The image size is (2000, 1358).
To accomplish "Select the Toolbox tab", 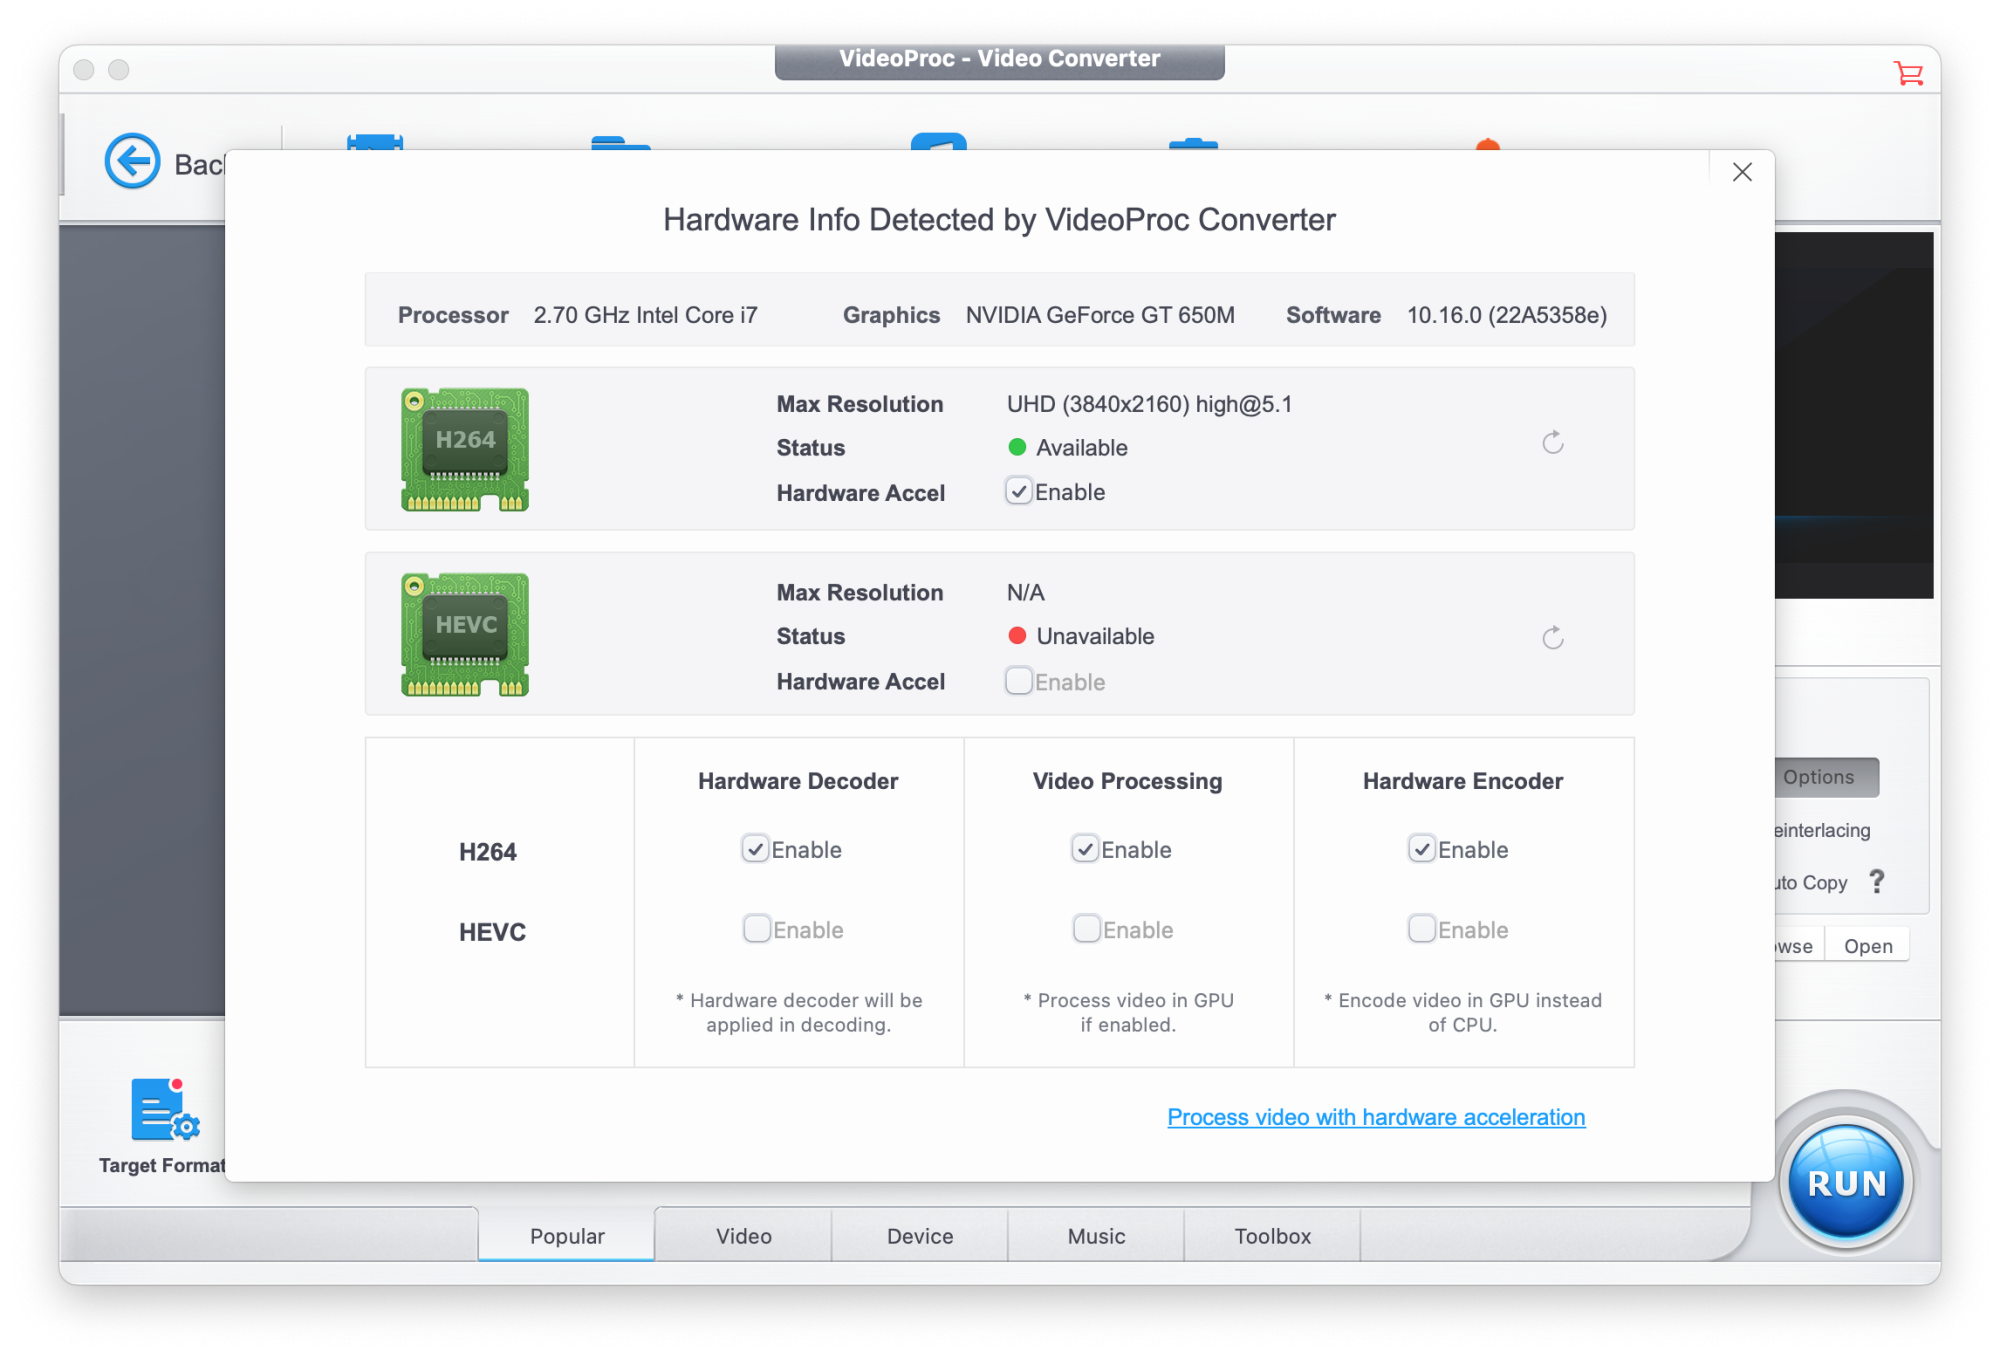I will coord(1272,1236).
